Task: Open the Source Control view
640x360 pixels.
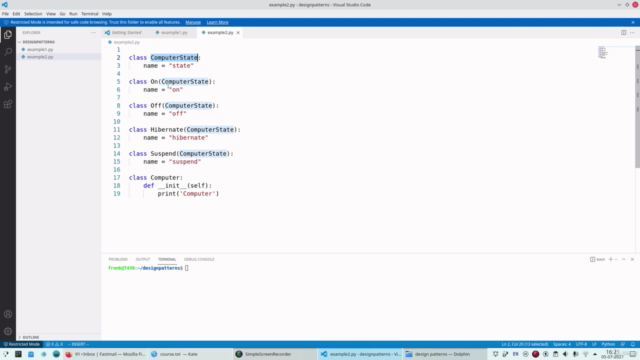Action: point(8,69)
